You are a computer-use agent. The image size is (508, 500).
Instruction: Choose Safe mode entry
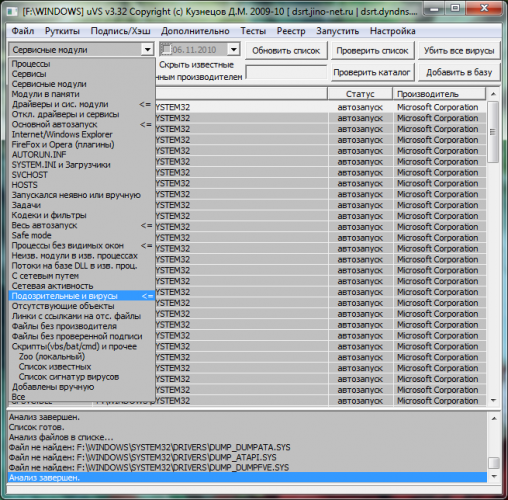click(82, 235)
